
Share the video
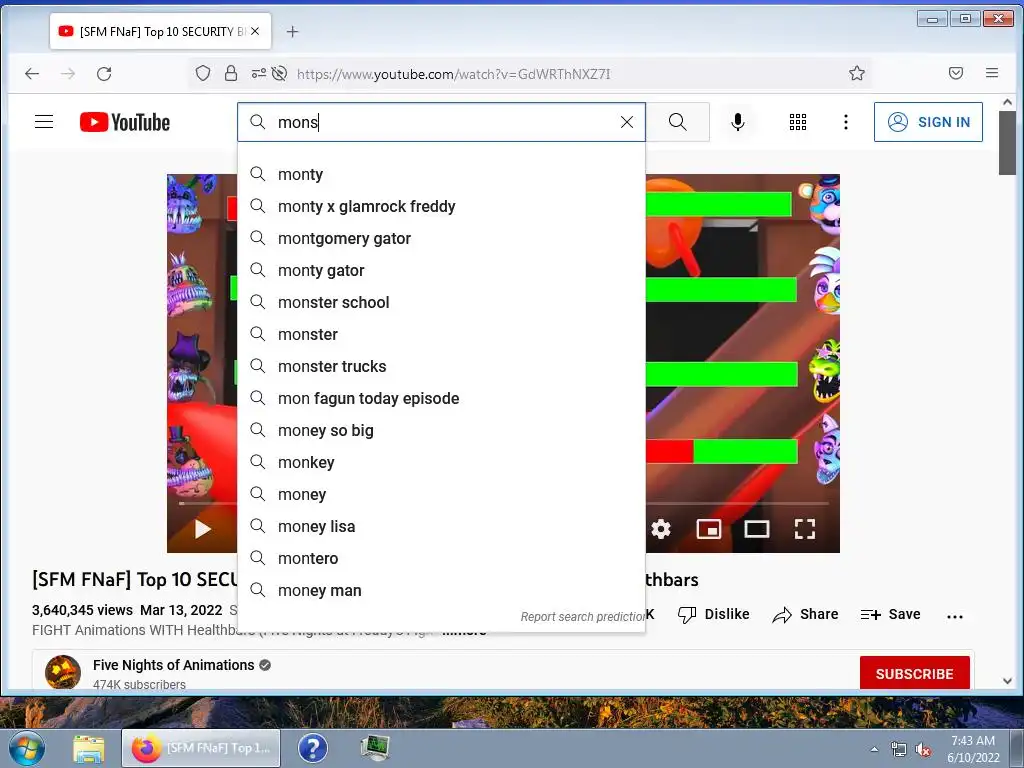point(805,615)
